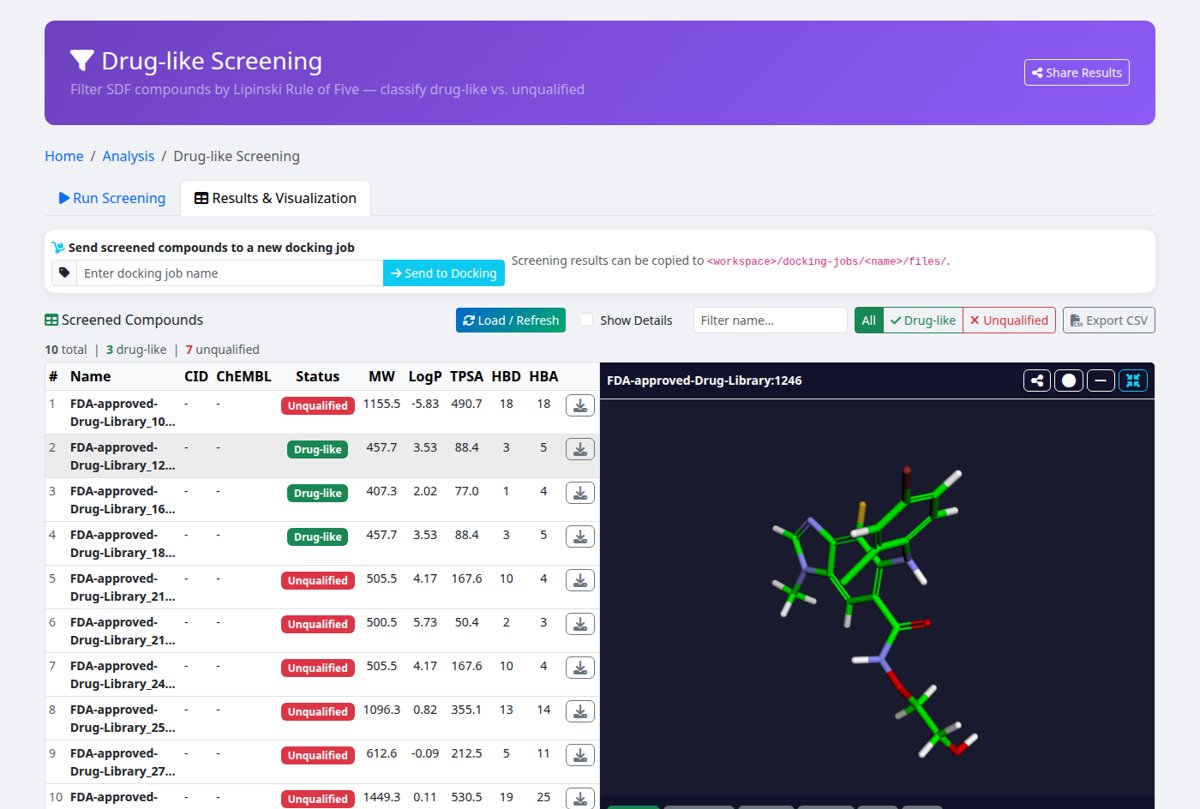Filter to Unqualified compounds only
The height and width of the screenshot is (809, 1200).
[1009, 320]
